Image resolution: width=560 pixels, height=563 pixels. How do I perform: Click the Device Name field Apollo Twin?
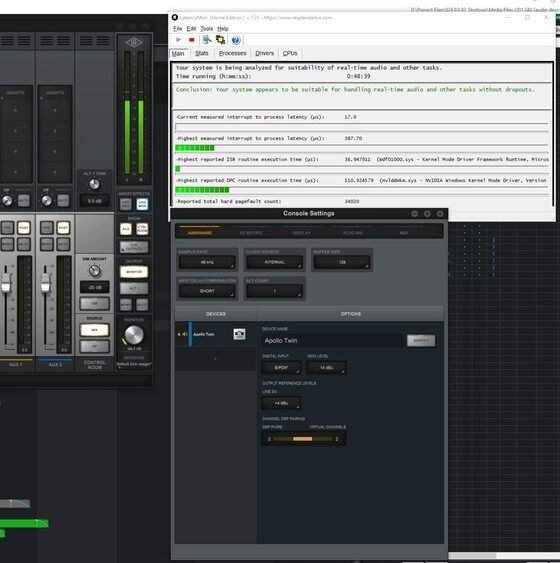click(x=332, y=340)
